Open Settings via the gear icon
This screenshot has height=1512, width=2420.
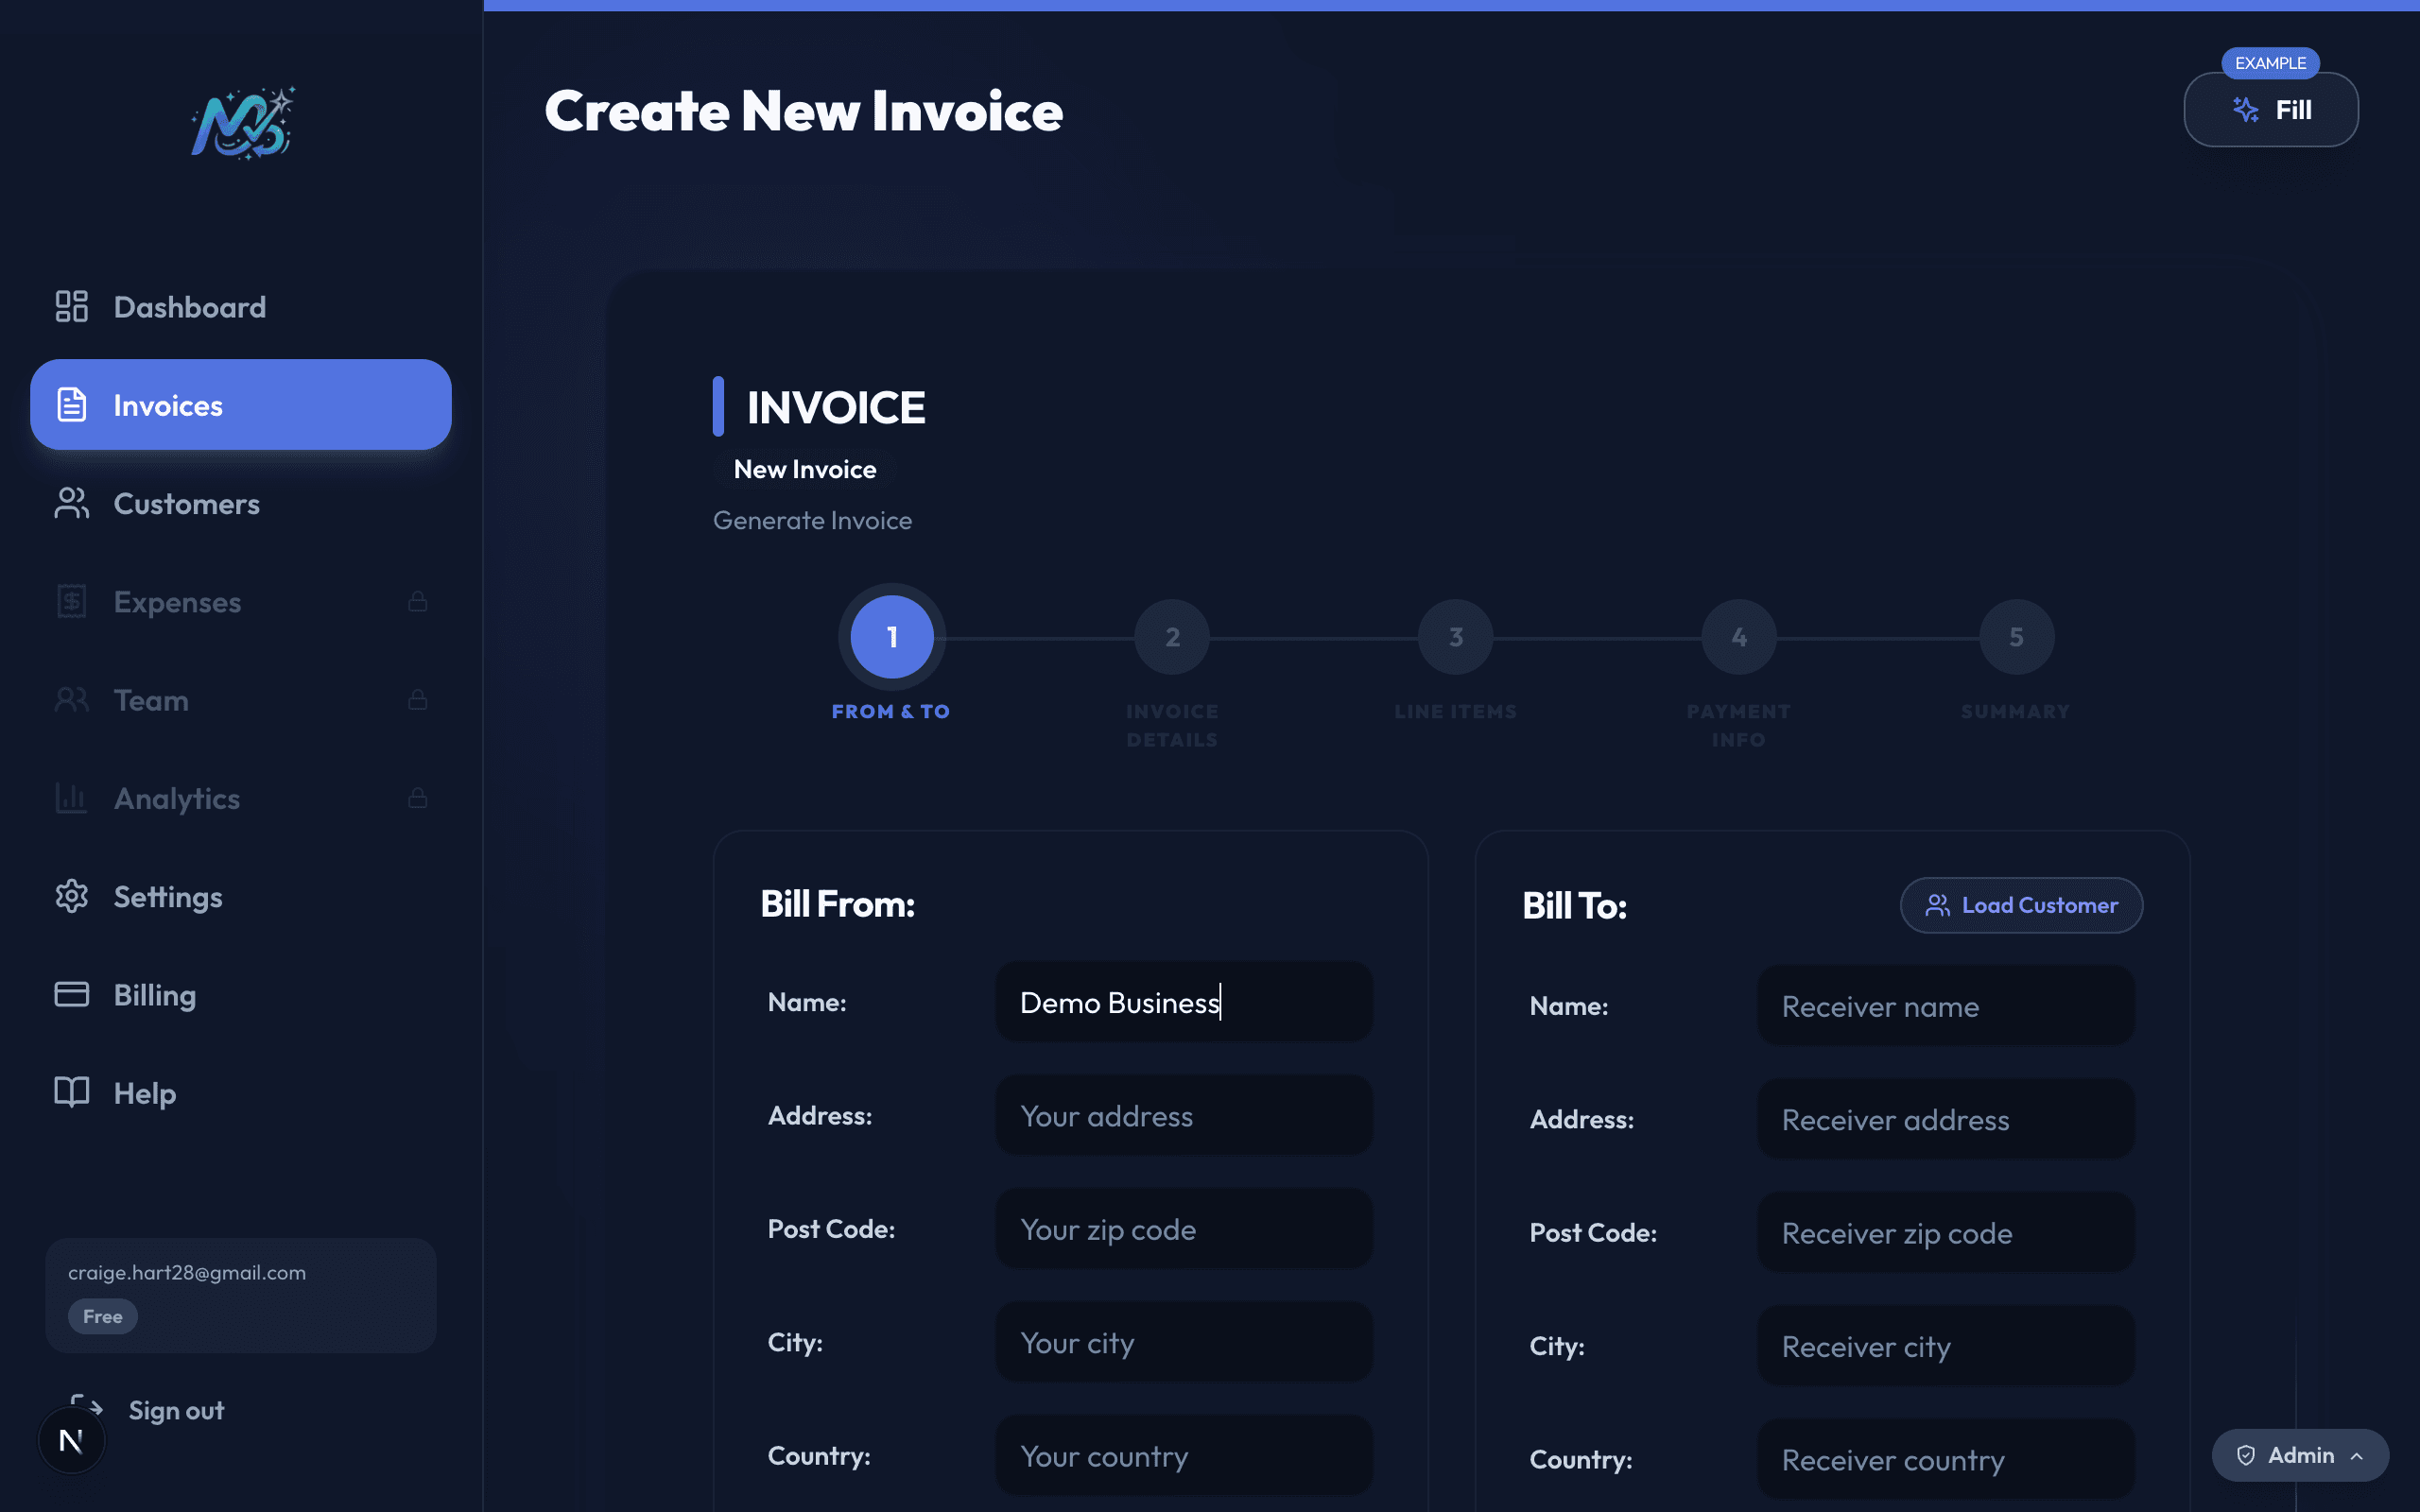(71, 896)
